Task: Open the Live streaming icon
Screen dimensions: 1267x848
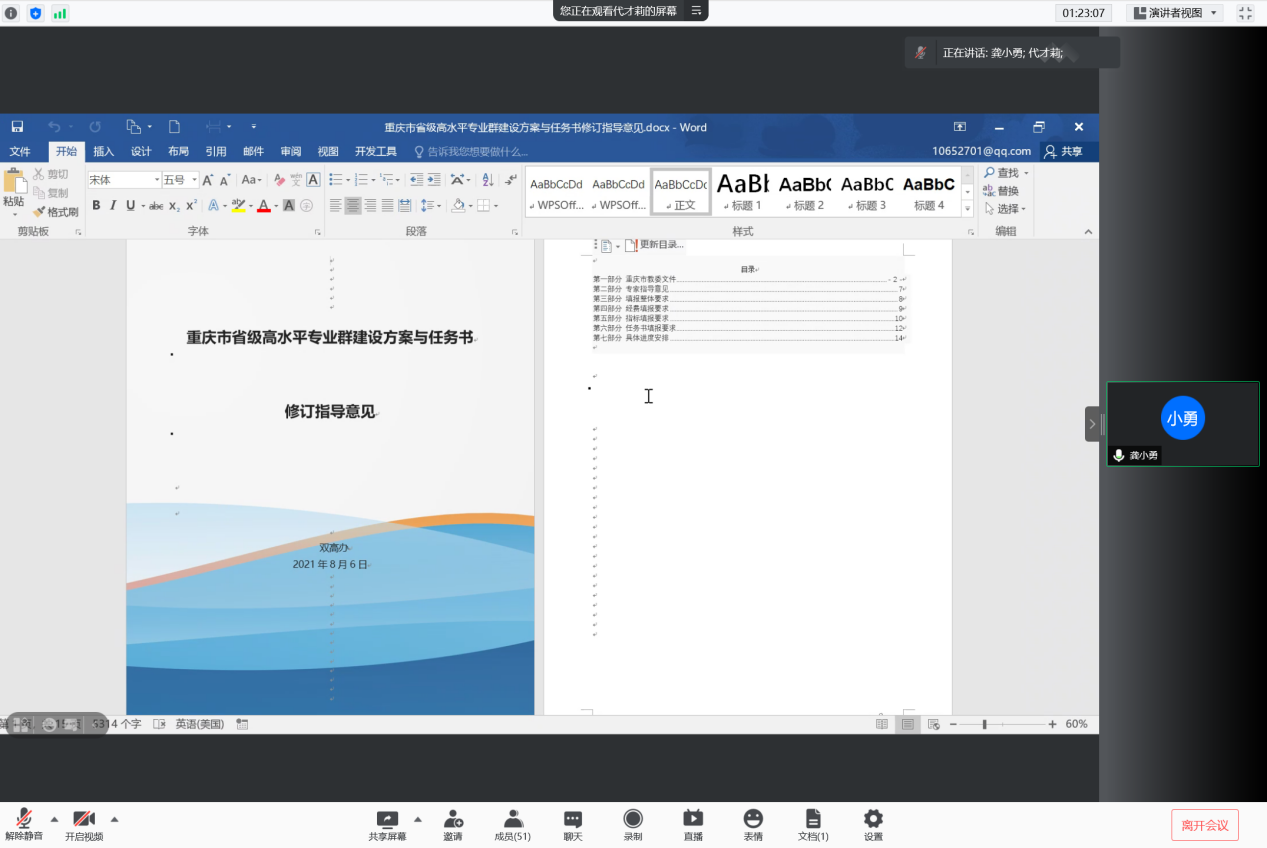Action: tap(693, 819)
